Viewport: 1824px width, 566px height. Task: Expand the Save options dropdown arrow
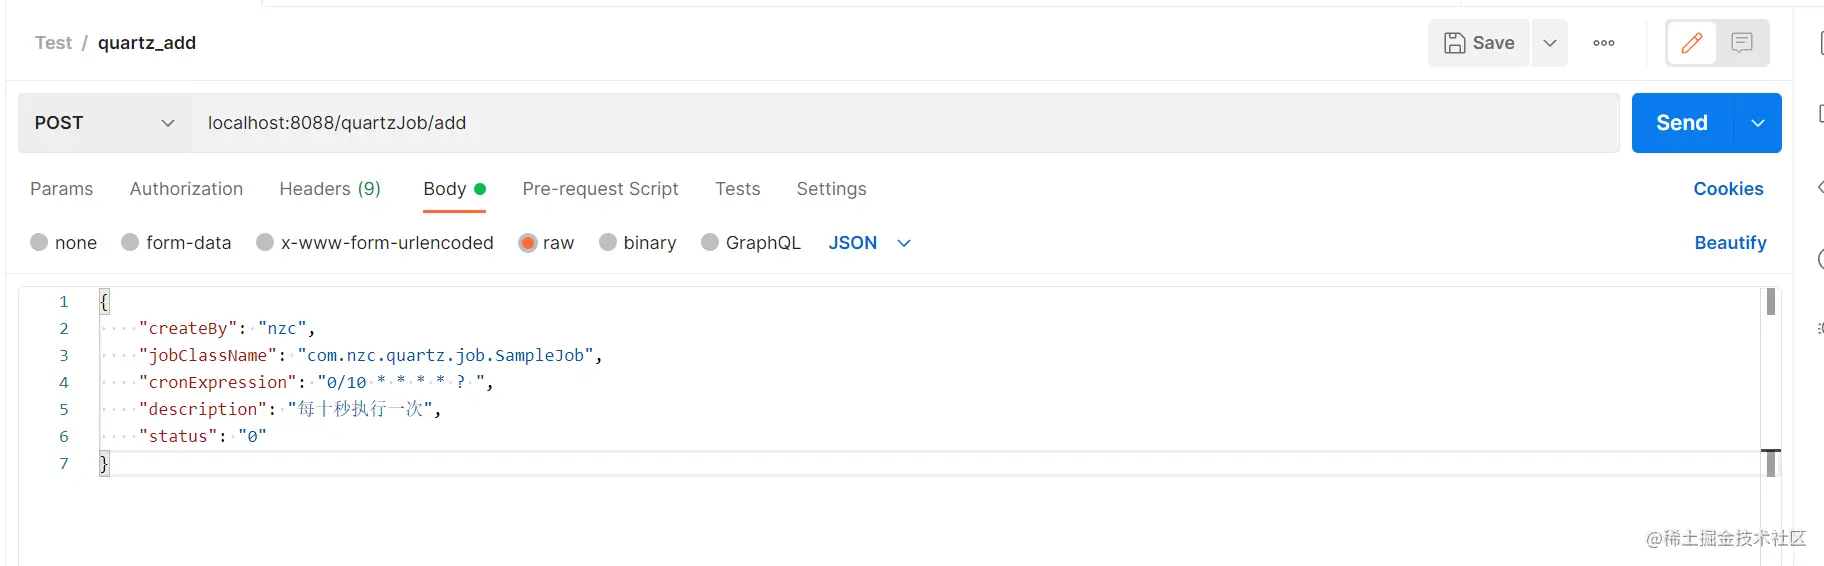click(x=1550, y=43)
